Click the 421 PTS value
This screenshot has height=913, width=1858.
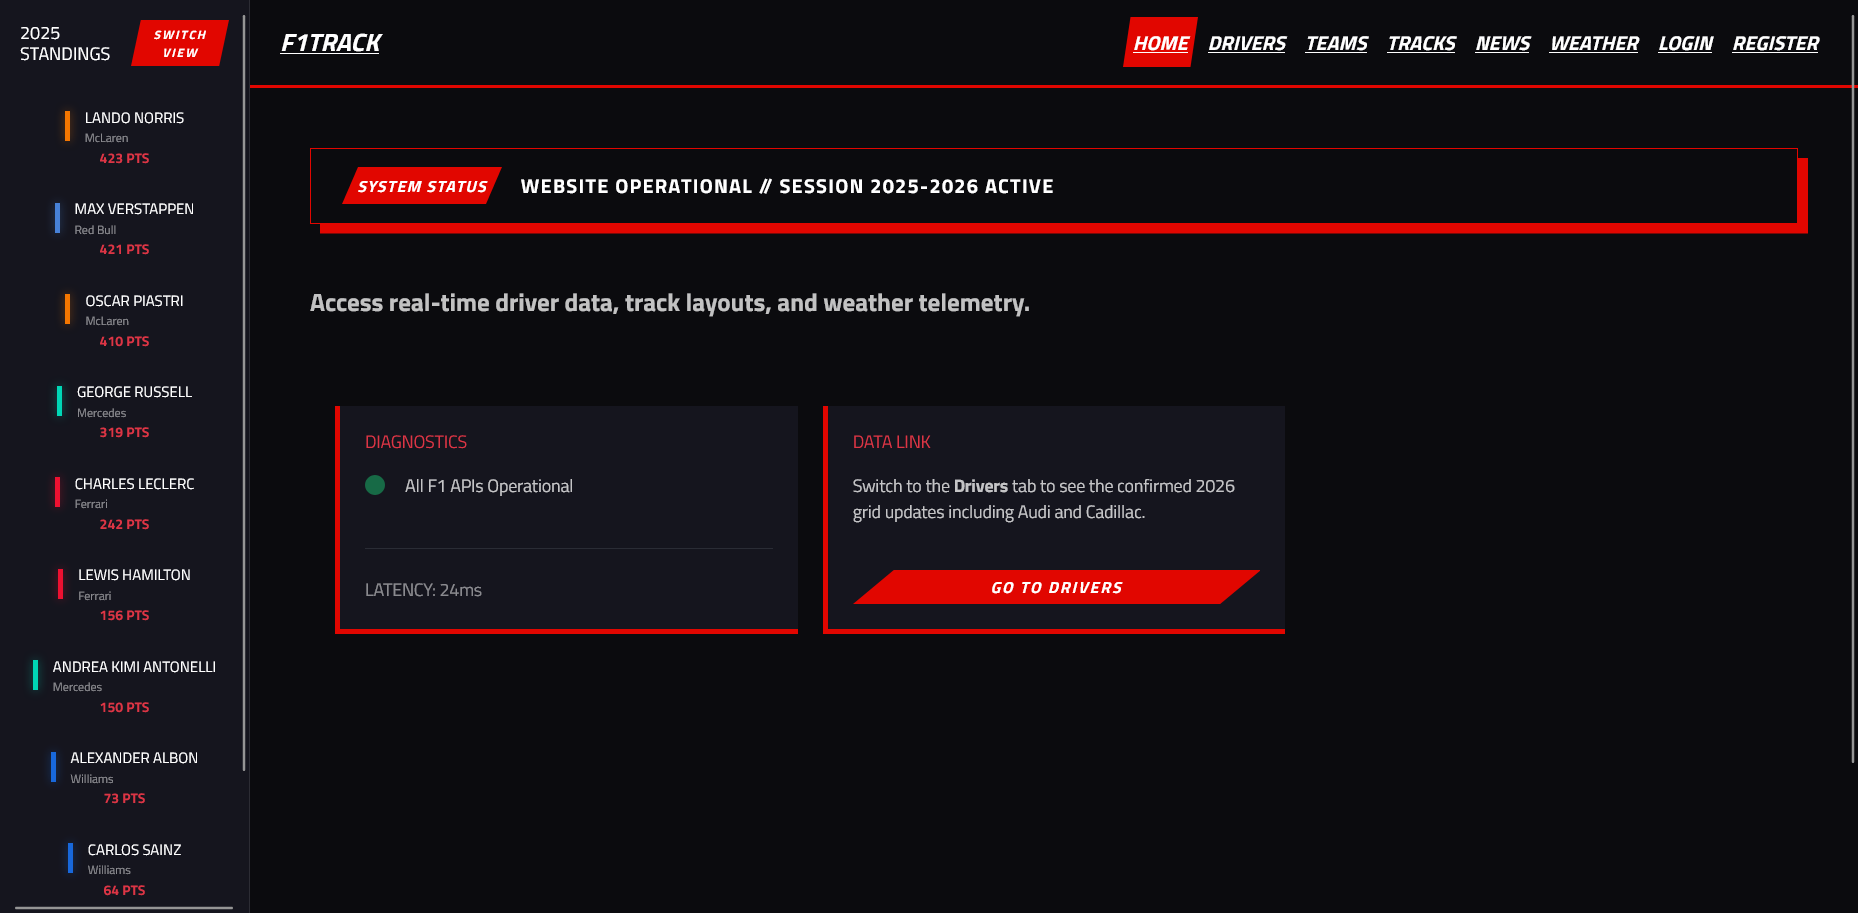click(124, 249)
